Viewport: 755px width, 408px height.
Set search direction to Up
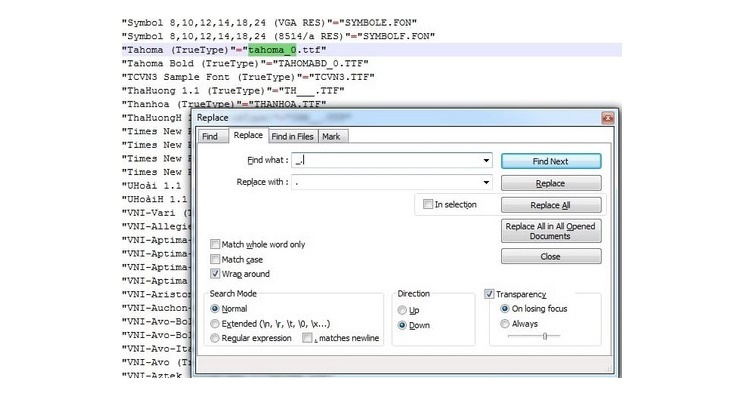(x=403, y=310)
